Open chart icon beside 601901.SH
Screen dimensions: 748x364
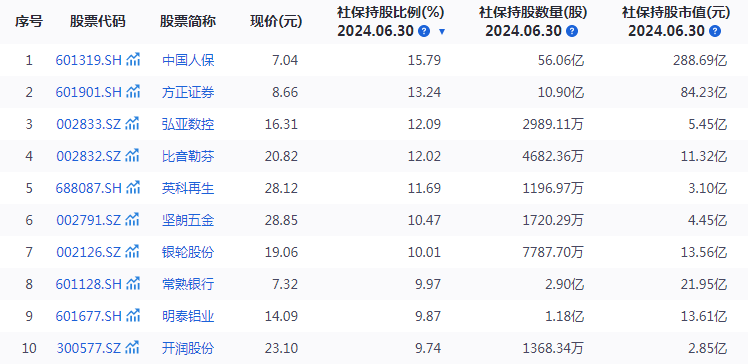tap(133, 92)
